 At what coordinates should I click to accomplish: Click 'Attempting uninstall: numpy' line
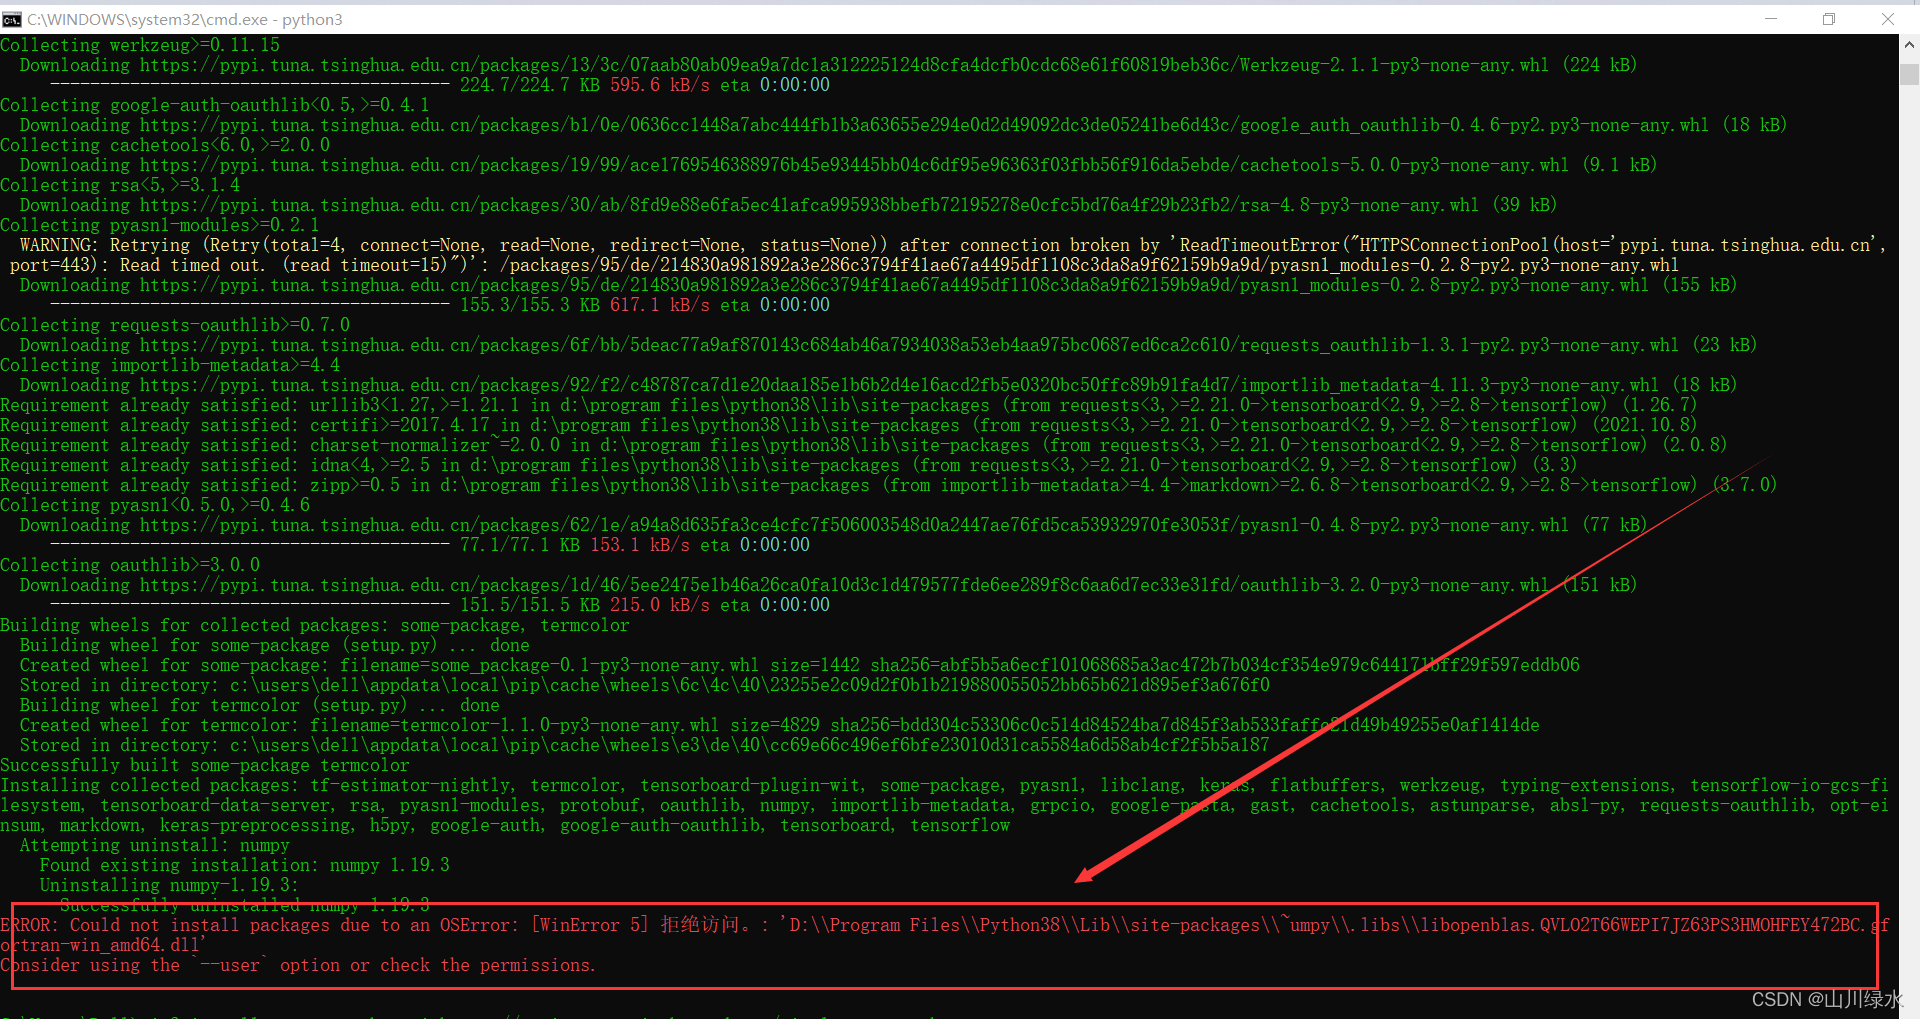pyautogui.click(x=155, y=845)
